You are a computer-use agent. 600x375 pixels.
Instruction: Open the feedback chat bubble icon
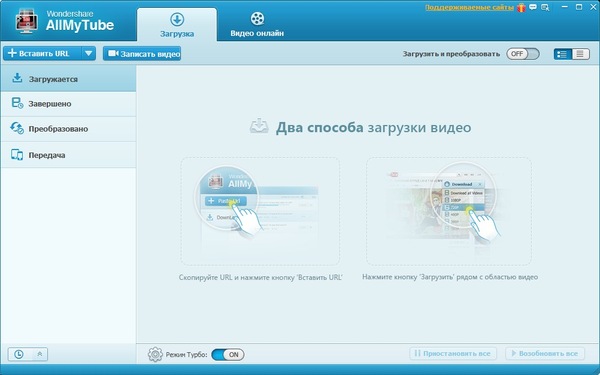pos(533,7)
